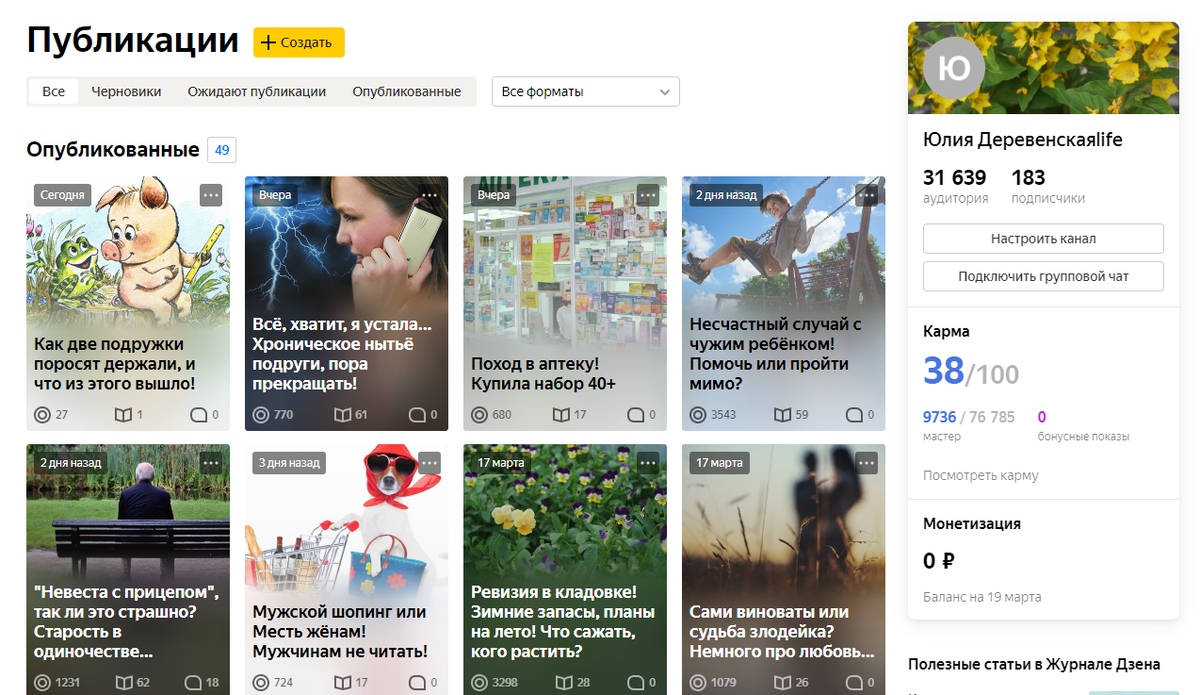Screen dimensions: 1200x695
Task: Click published count badge 49
Action: coord(222,151)
